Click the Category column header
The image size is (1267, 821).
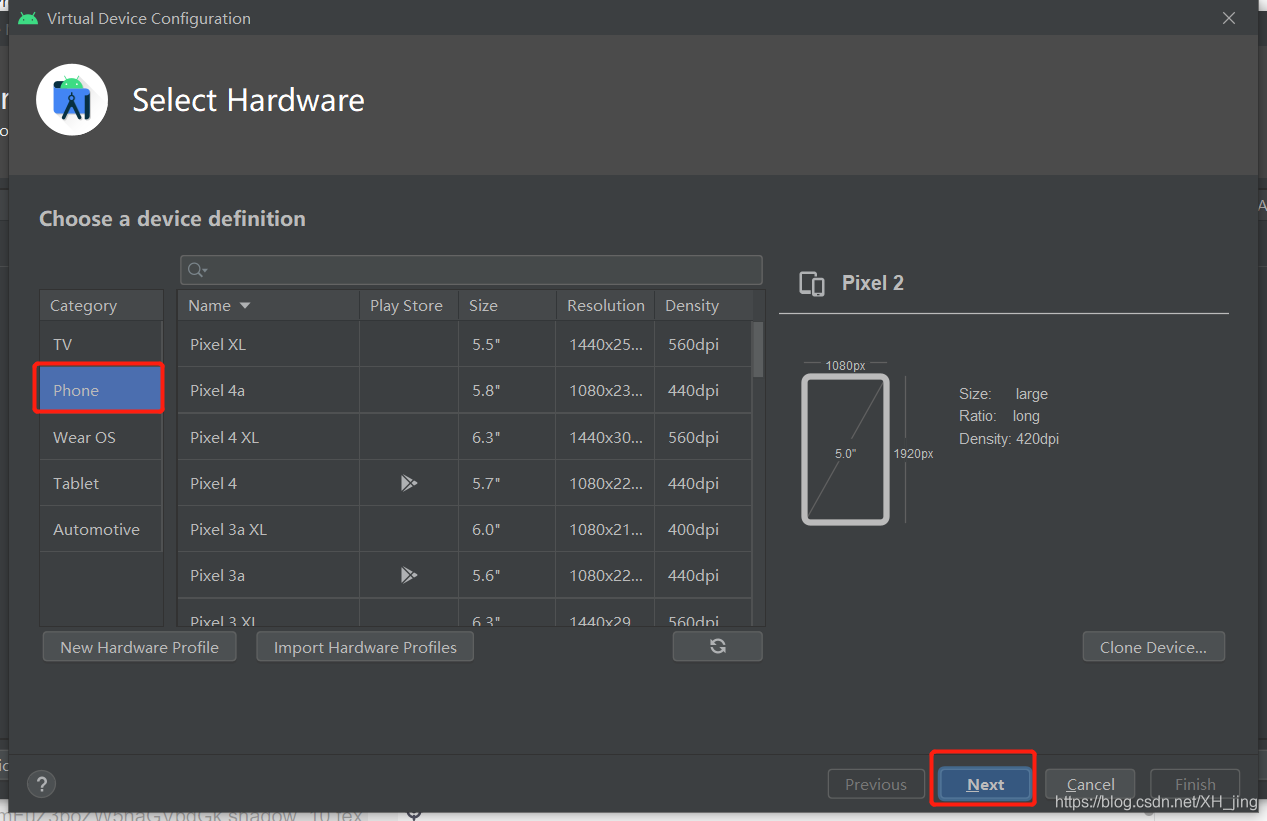tap(101, 306)
